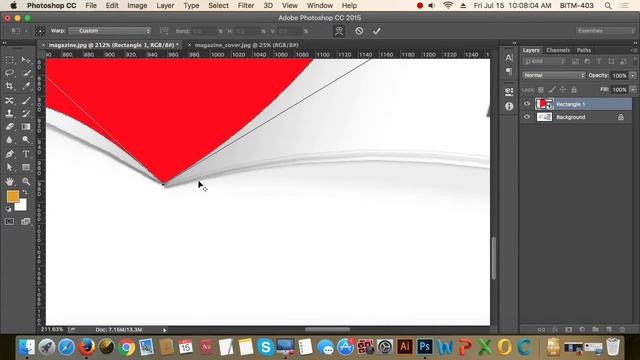The height and width of the screenshot is (360, 640).
Task: Select the Rectangular Marquee tool
Action: [9, 60]
